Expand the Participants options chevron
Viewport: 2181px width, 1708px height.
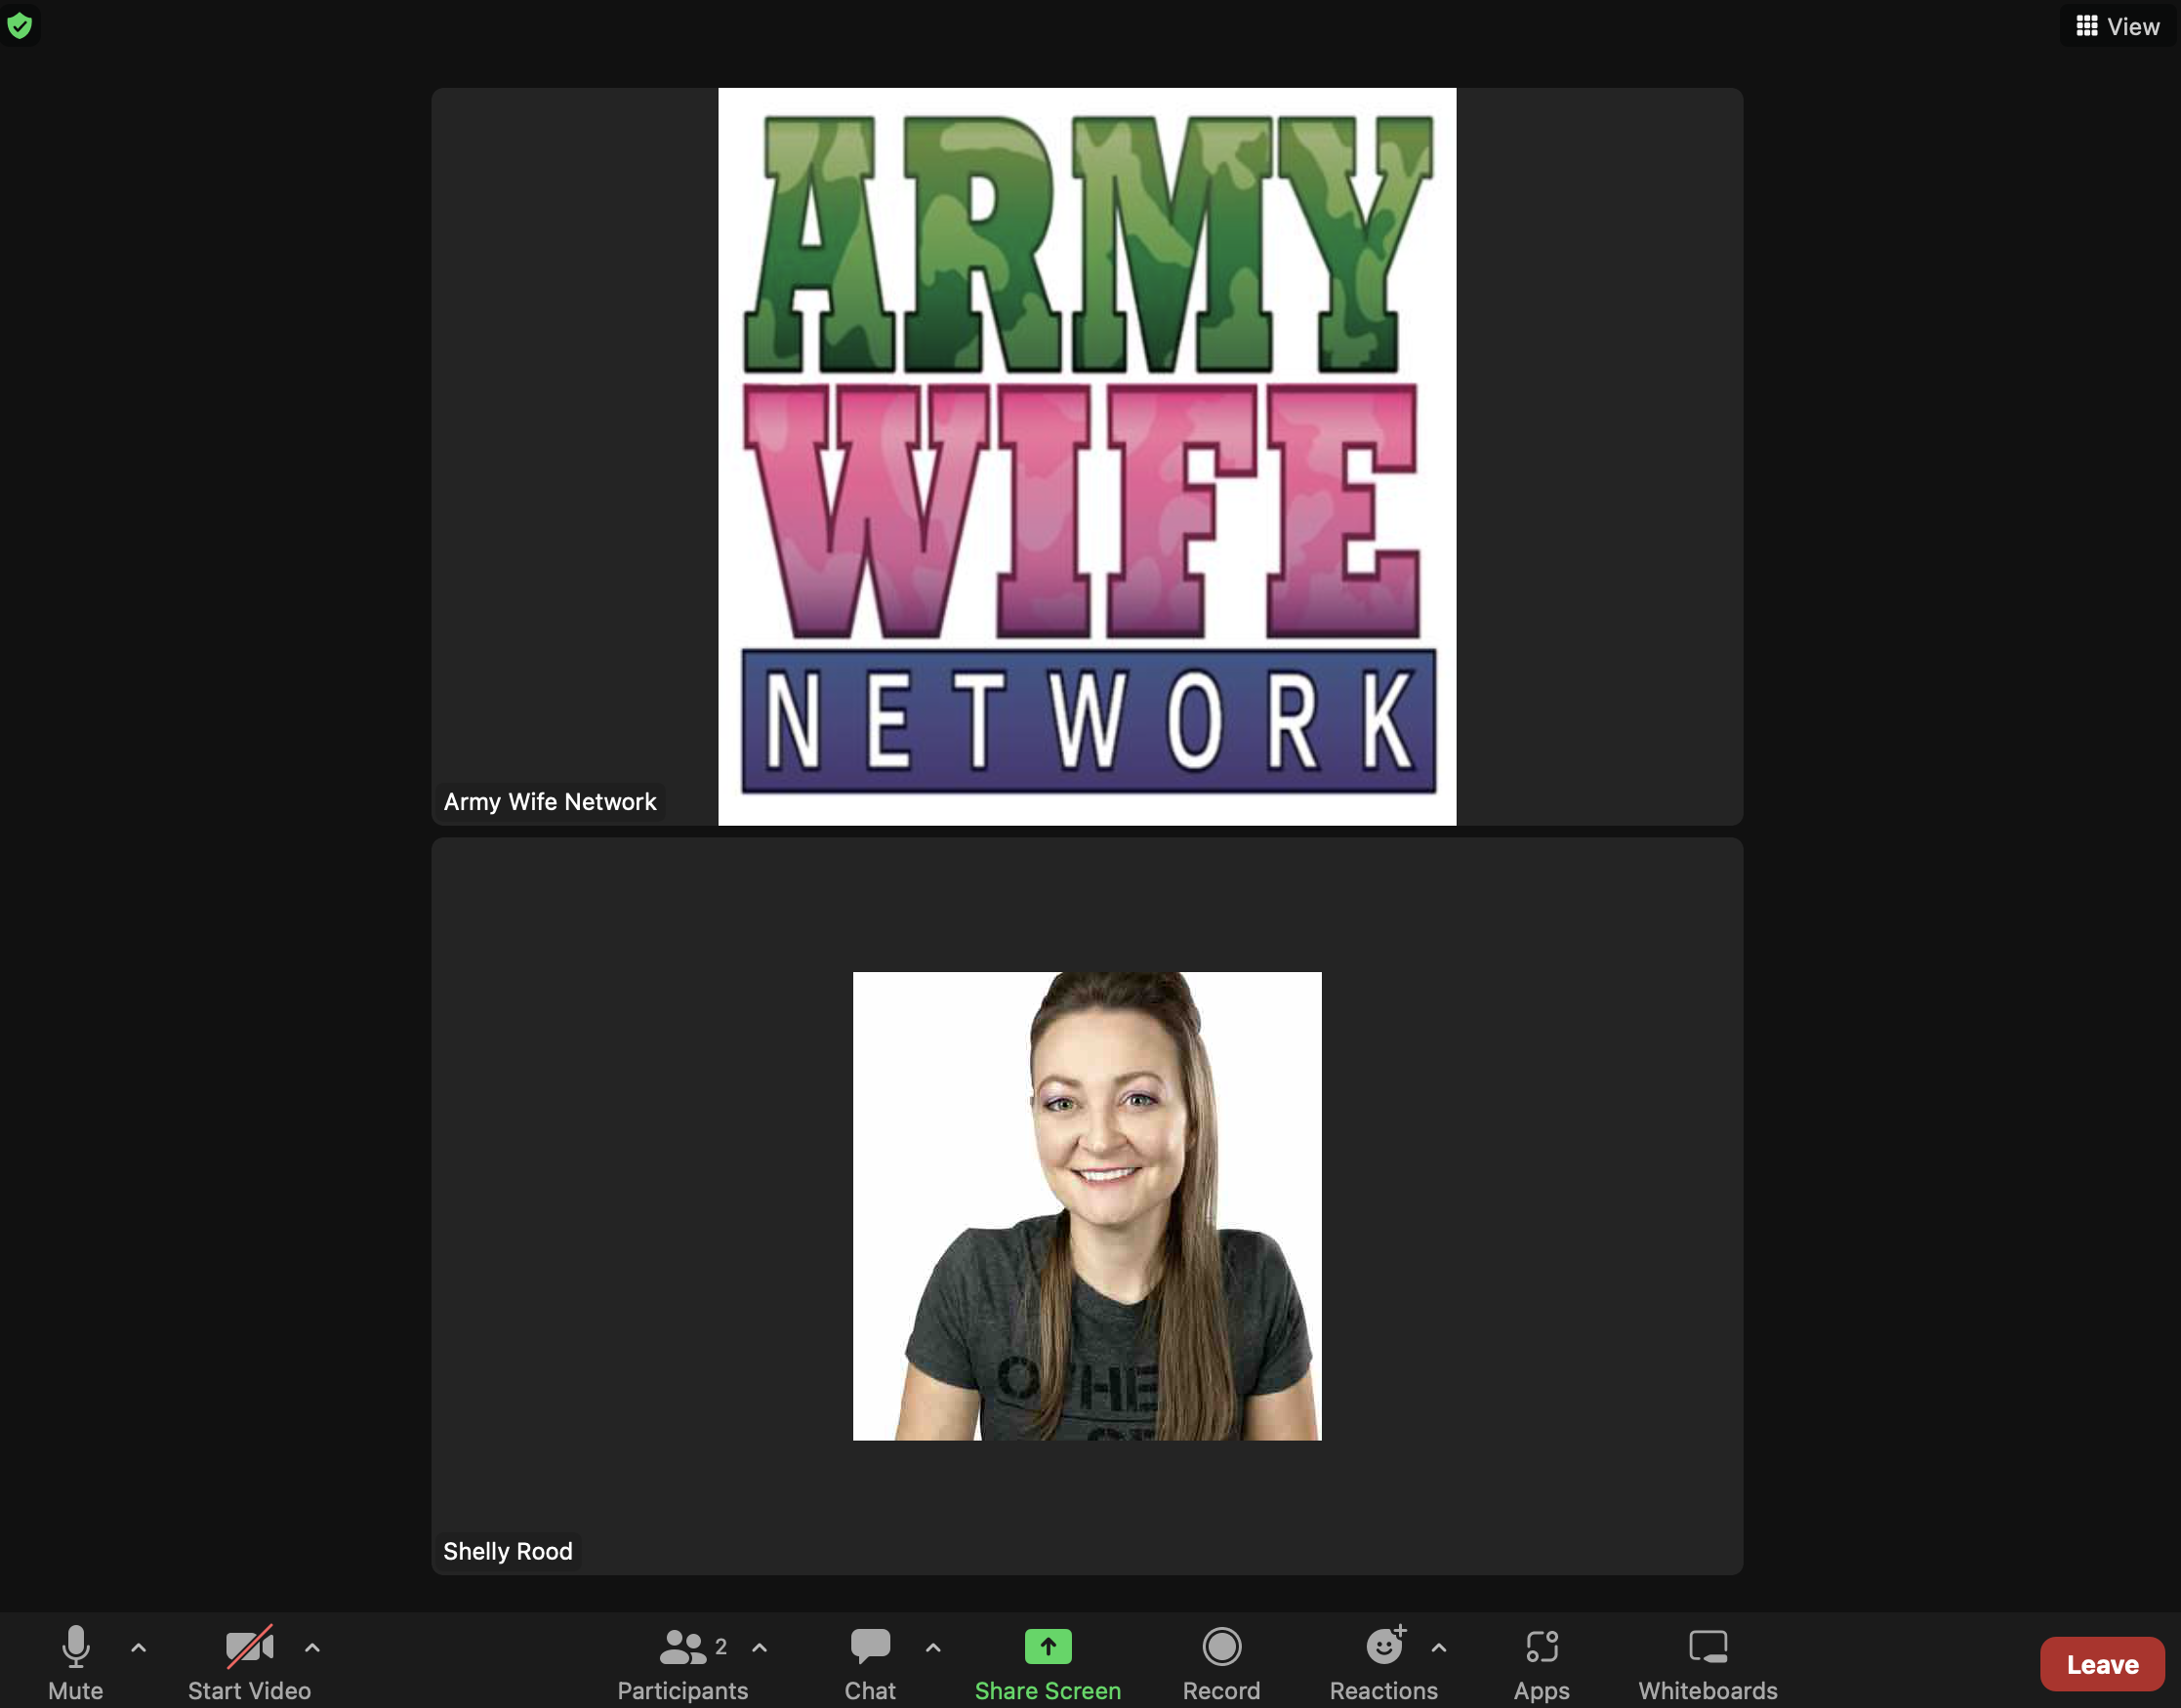[760, 1647]
